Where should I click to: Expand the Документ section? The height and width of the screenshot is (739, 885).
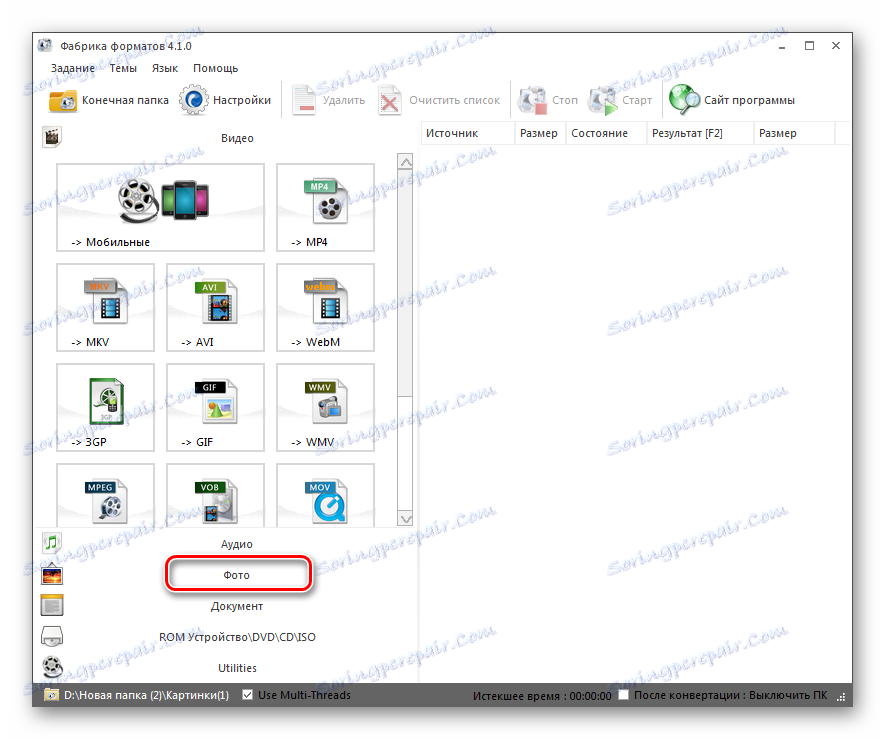[237, 606]
